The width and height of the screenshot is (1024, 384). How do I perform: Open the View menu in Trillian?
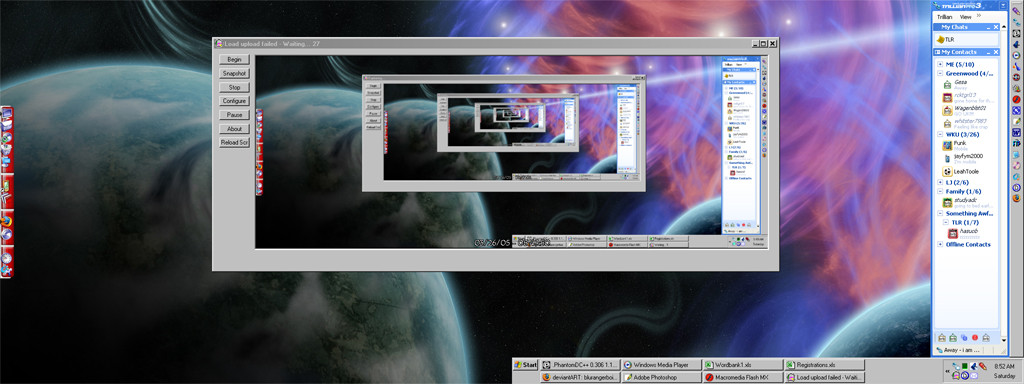[x=965, y=16]
